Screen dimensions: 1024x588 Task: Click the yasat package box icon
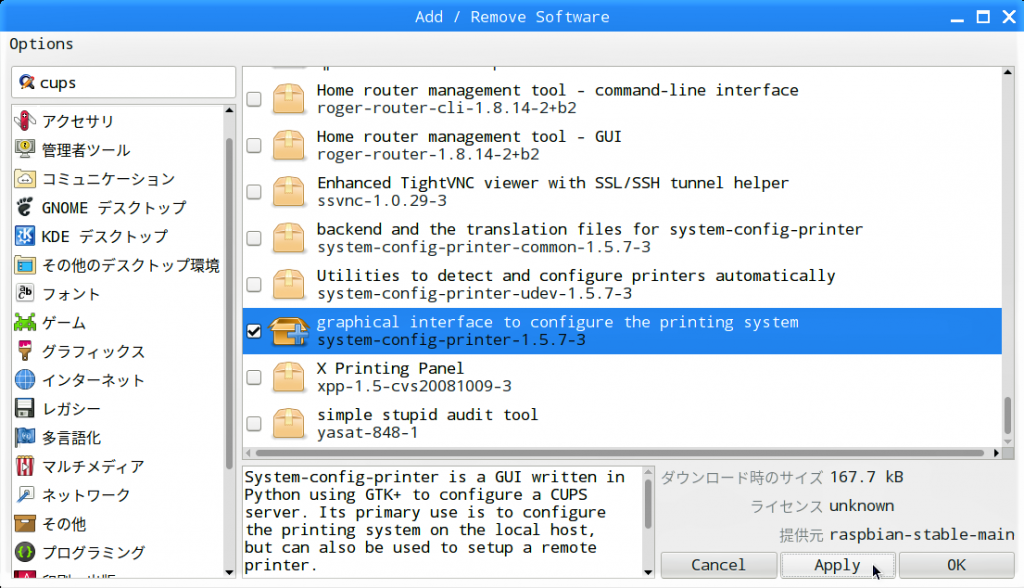coord(288,423)
